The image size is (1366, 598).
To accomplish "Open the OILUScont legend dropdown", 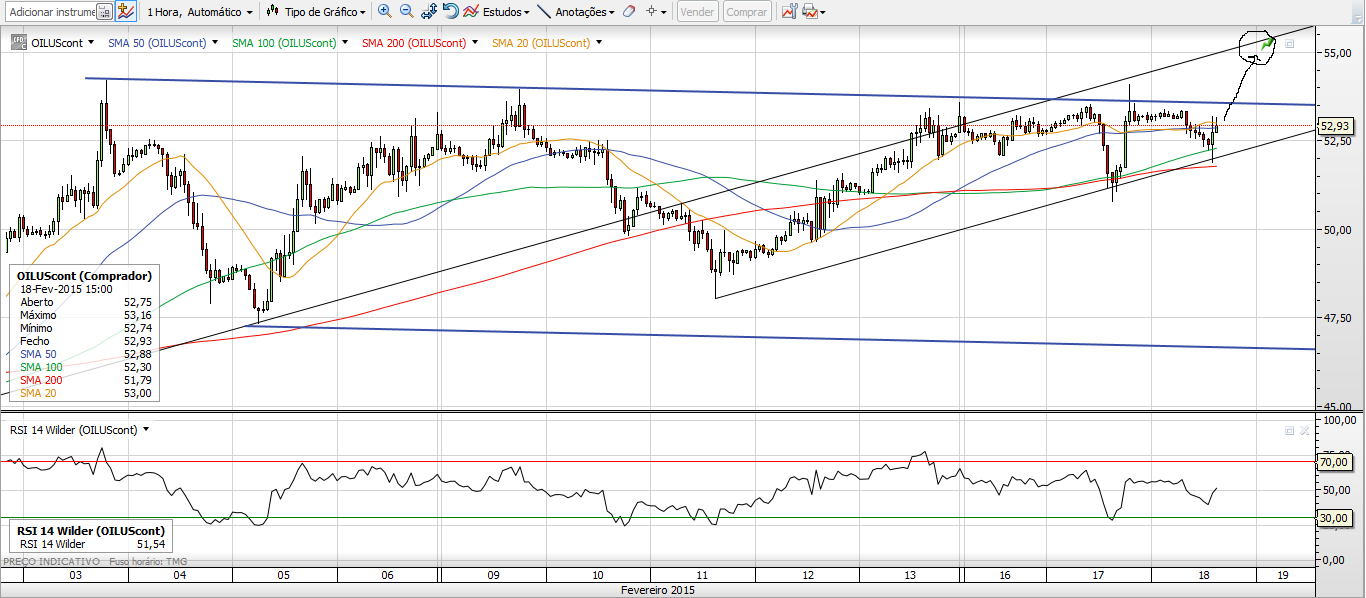I will coord(91,43).
